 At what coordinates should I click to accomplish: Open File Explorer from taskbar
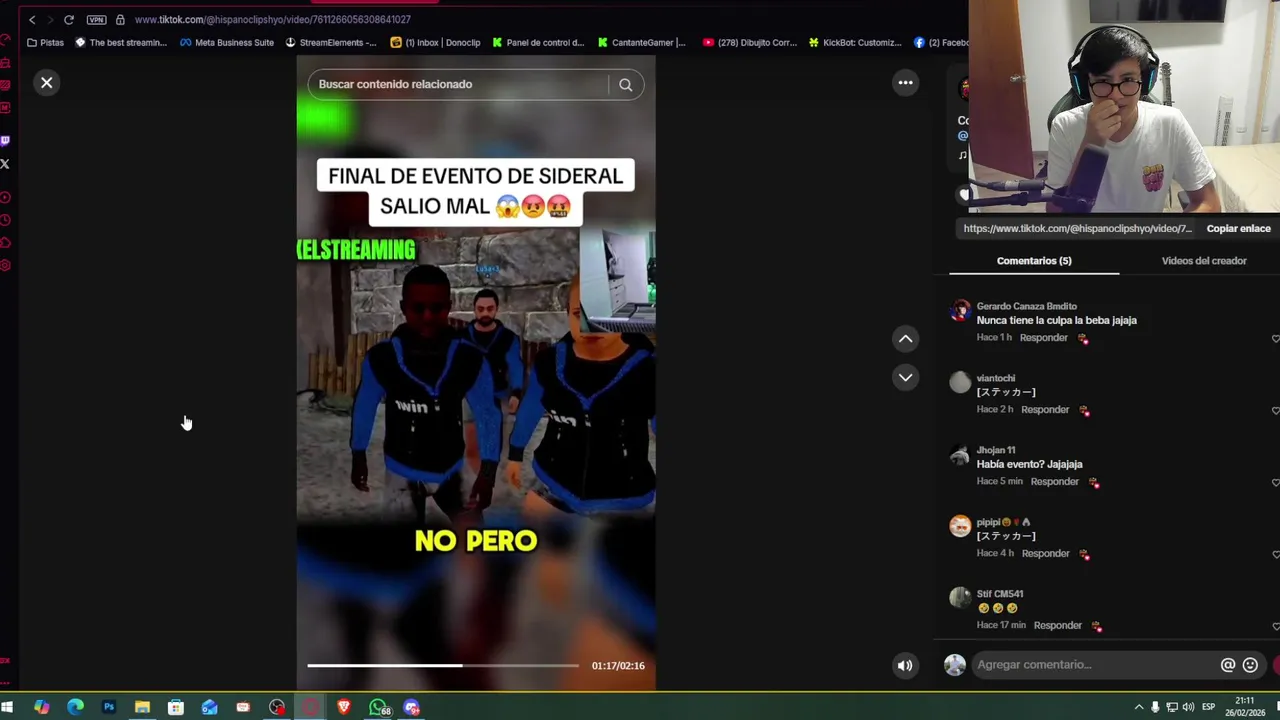pos(142,707)
